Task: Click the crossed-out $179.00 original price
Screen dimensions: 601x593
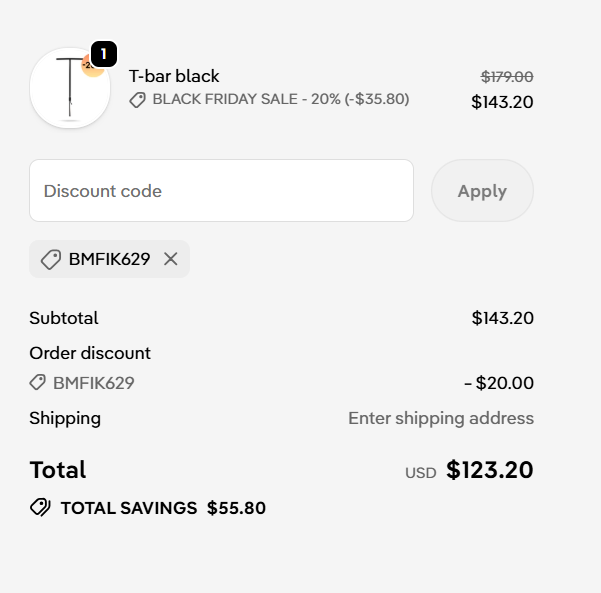Action: (x=506, y=77)
